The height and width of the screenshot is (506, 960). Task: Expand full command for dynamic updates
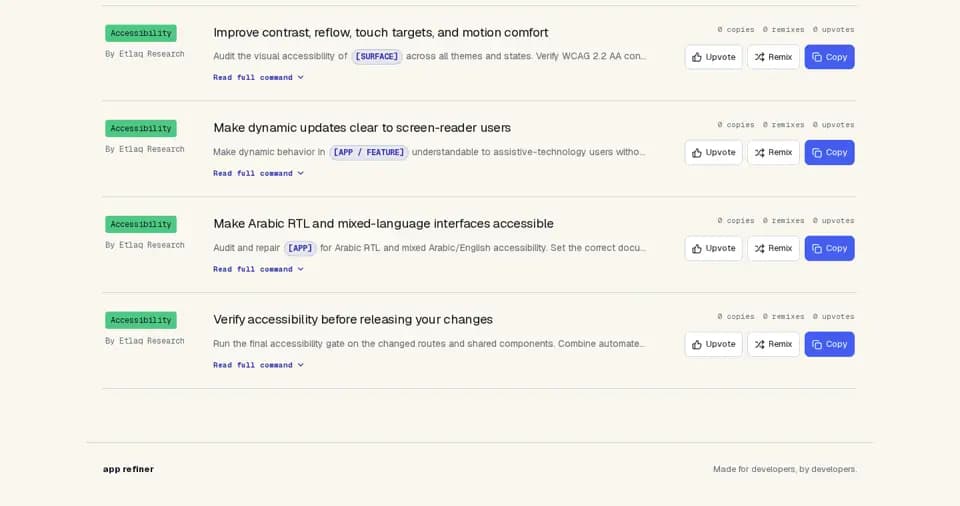[258, 173]
